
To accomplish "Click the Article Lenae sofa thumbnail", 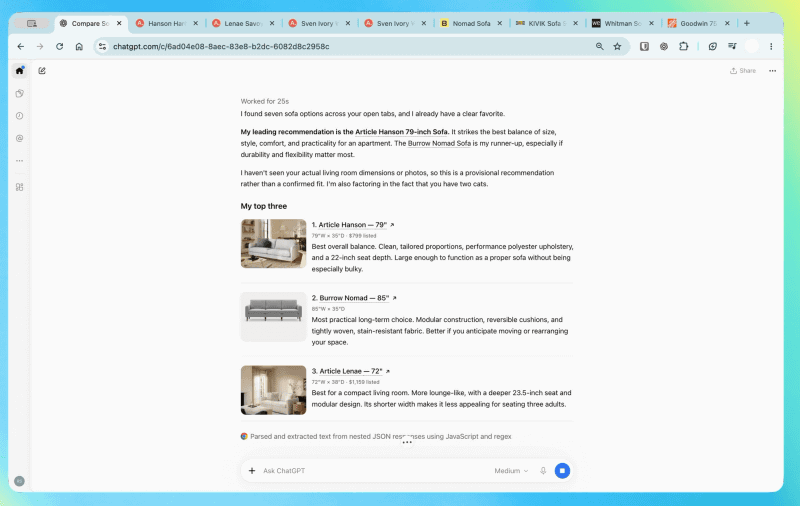I will coord(273,390).
